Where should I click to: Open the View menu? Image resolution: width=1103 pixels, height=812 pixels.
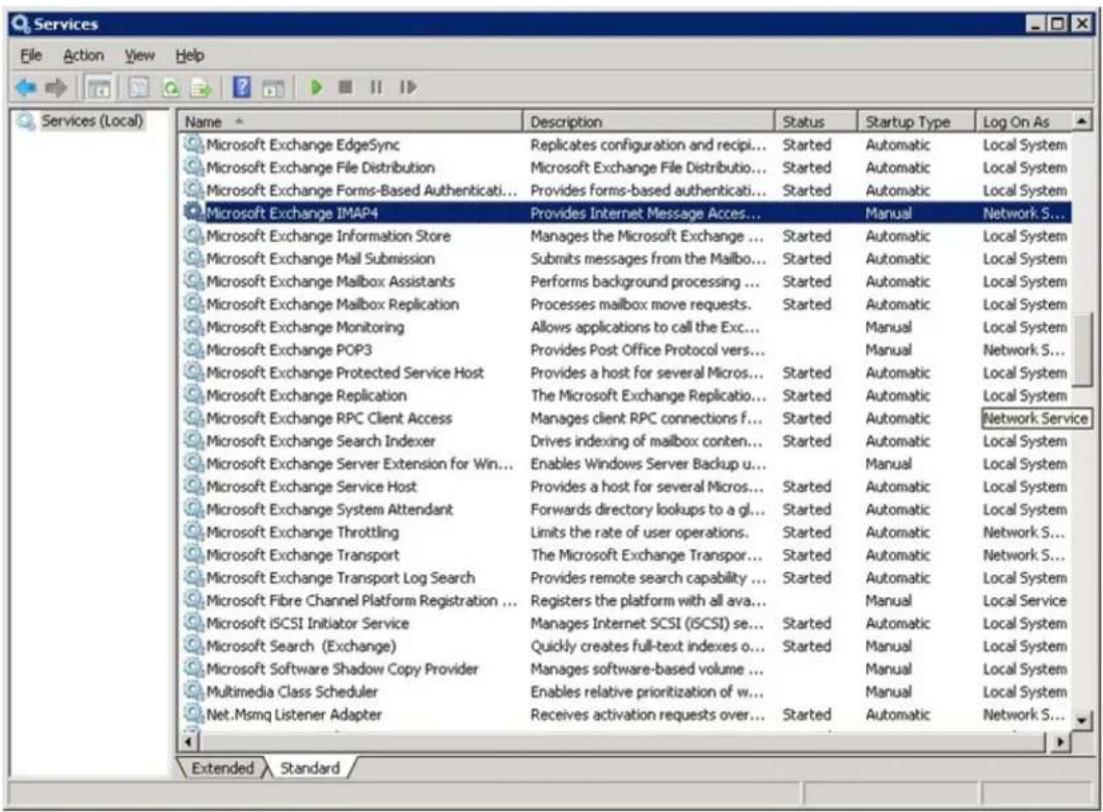tap(139, 56)
